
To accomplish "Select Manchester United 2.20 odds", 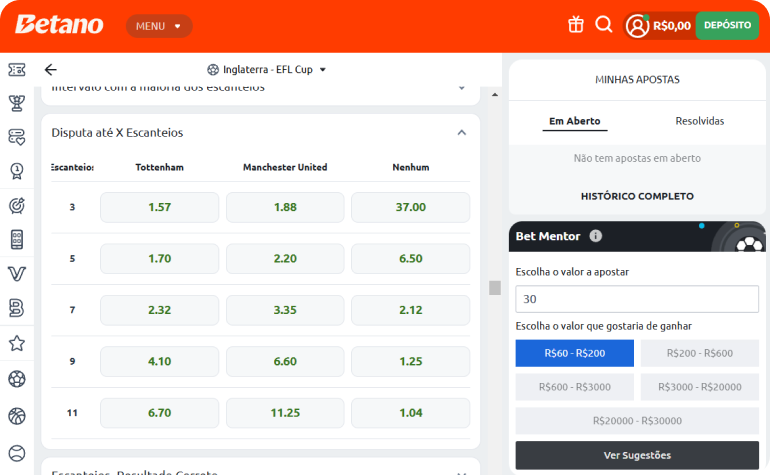I will point(285,258).
